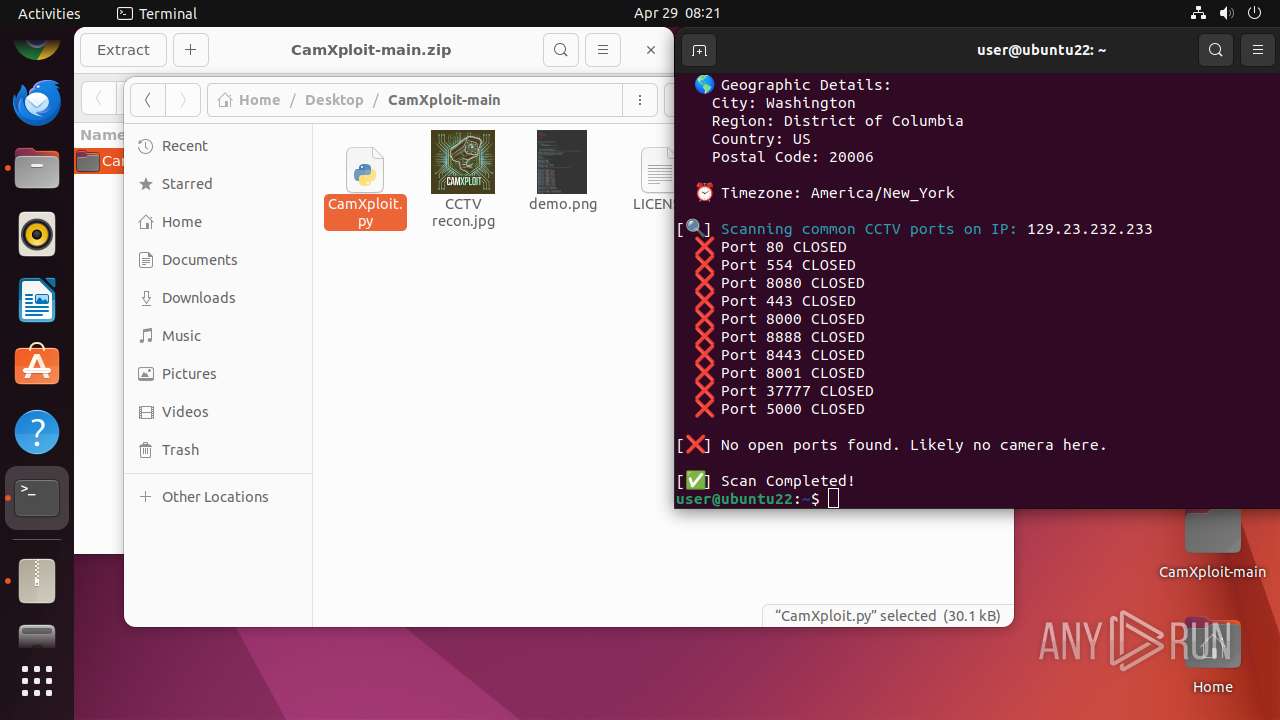Open Rhythmbox from the dock
This screenshot has height=720, width=1280.
(x=37, y=235)
